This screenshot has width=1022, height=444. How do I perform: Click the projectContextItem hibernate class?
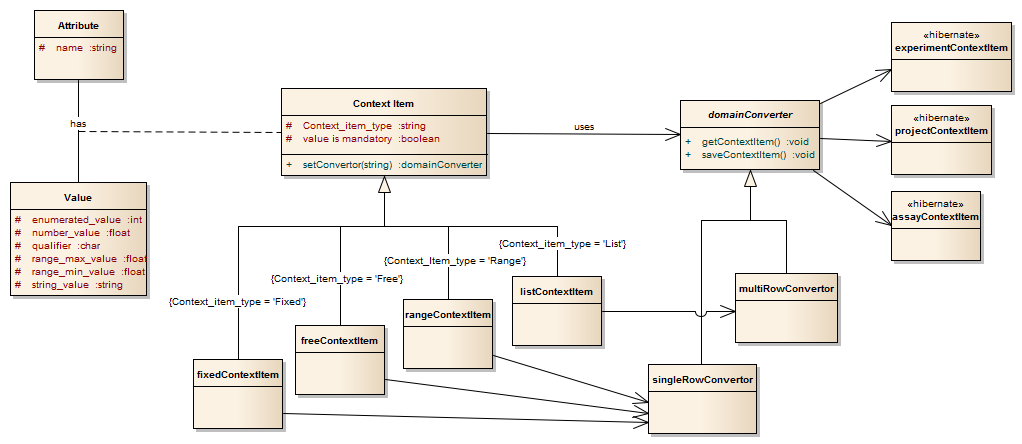(940, 130)
